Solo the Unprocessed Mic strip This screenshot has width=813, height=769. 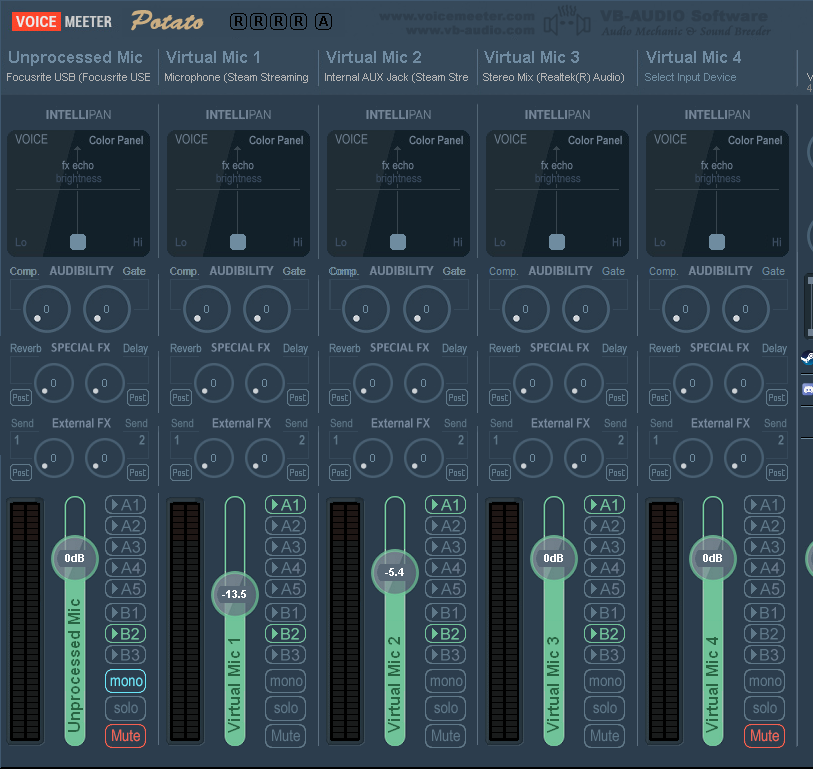tap(125, 708)
